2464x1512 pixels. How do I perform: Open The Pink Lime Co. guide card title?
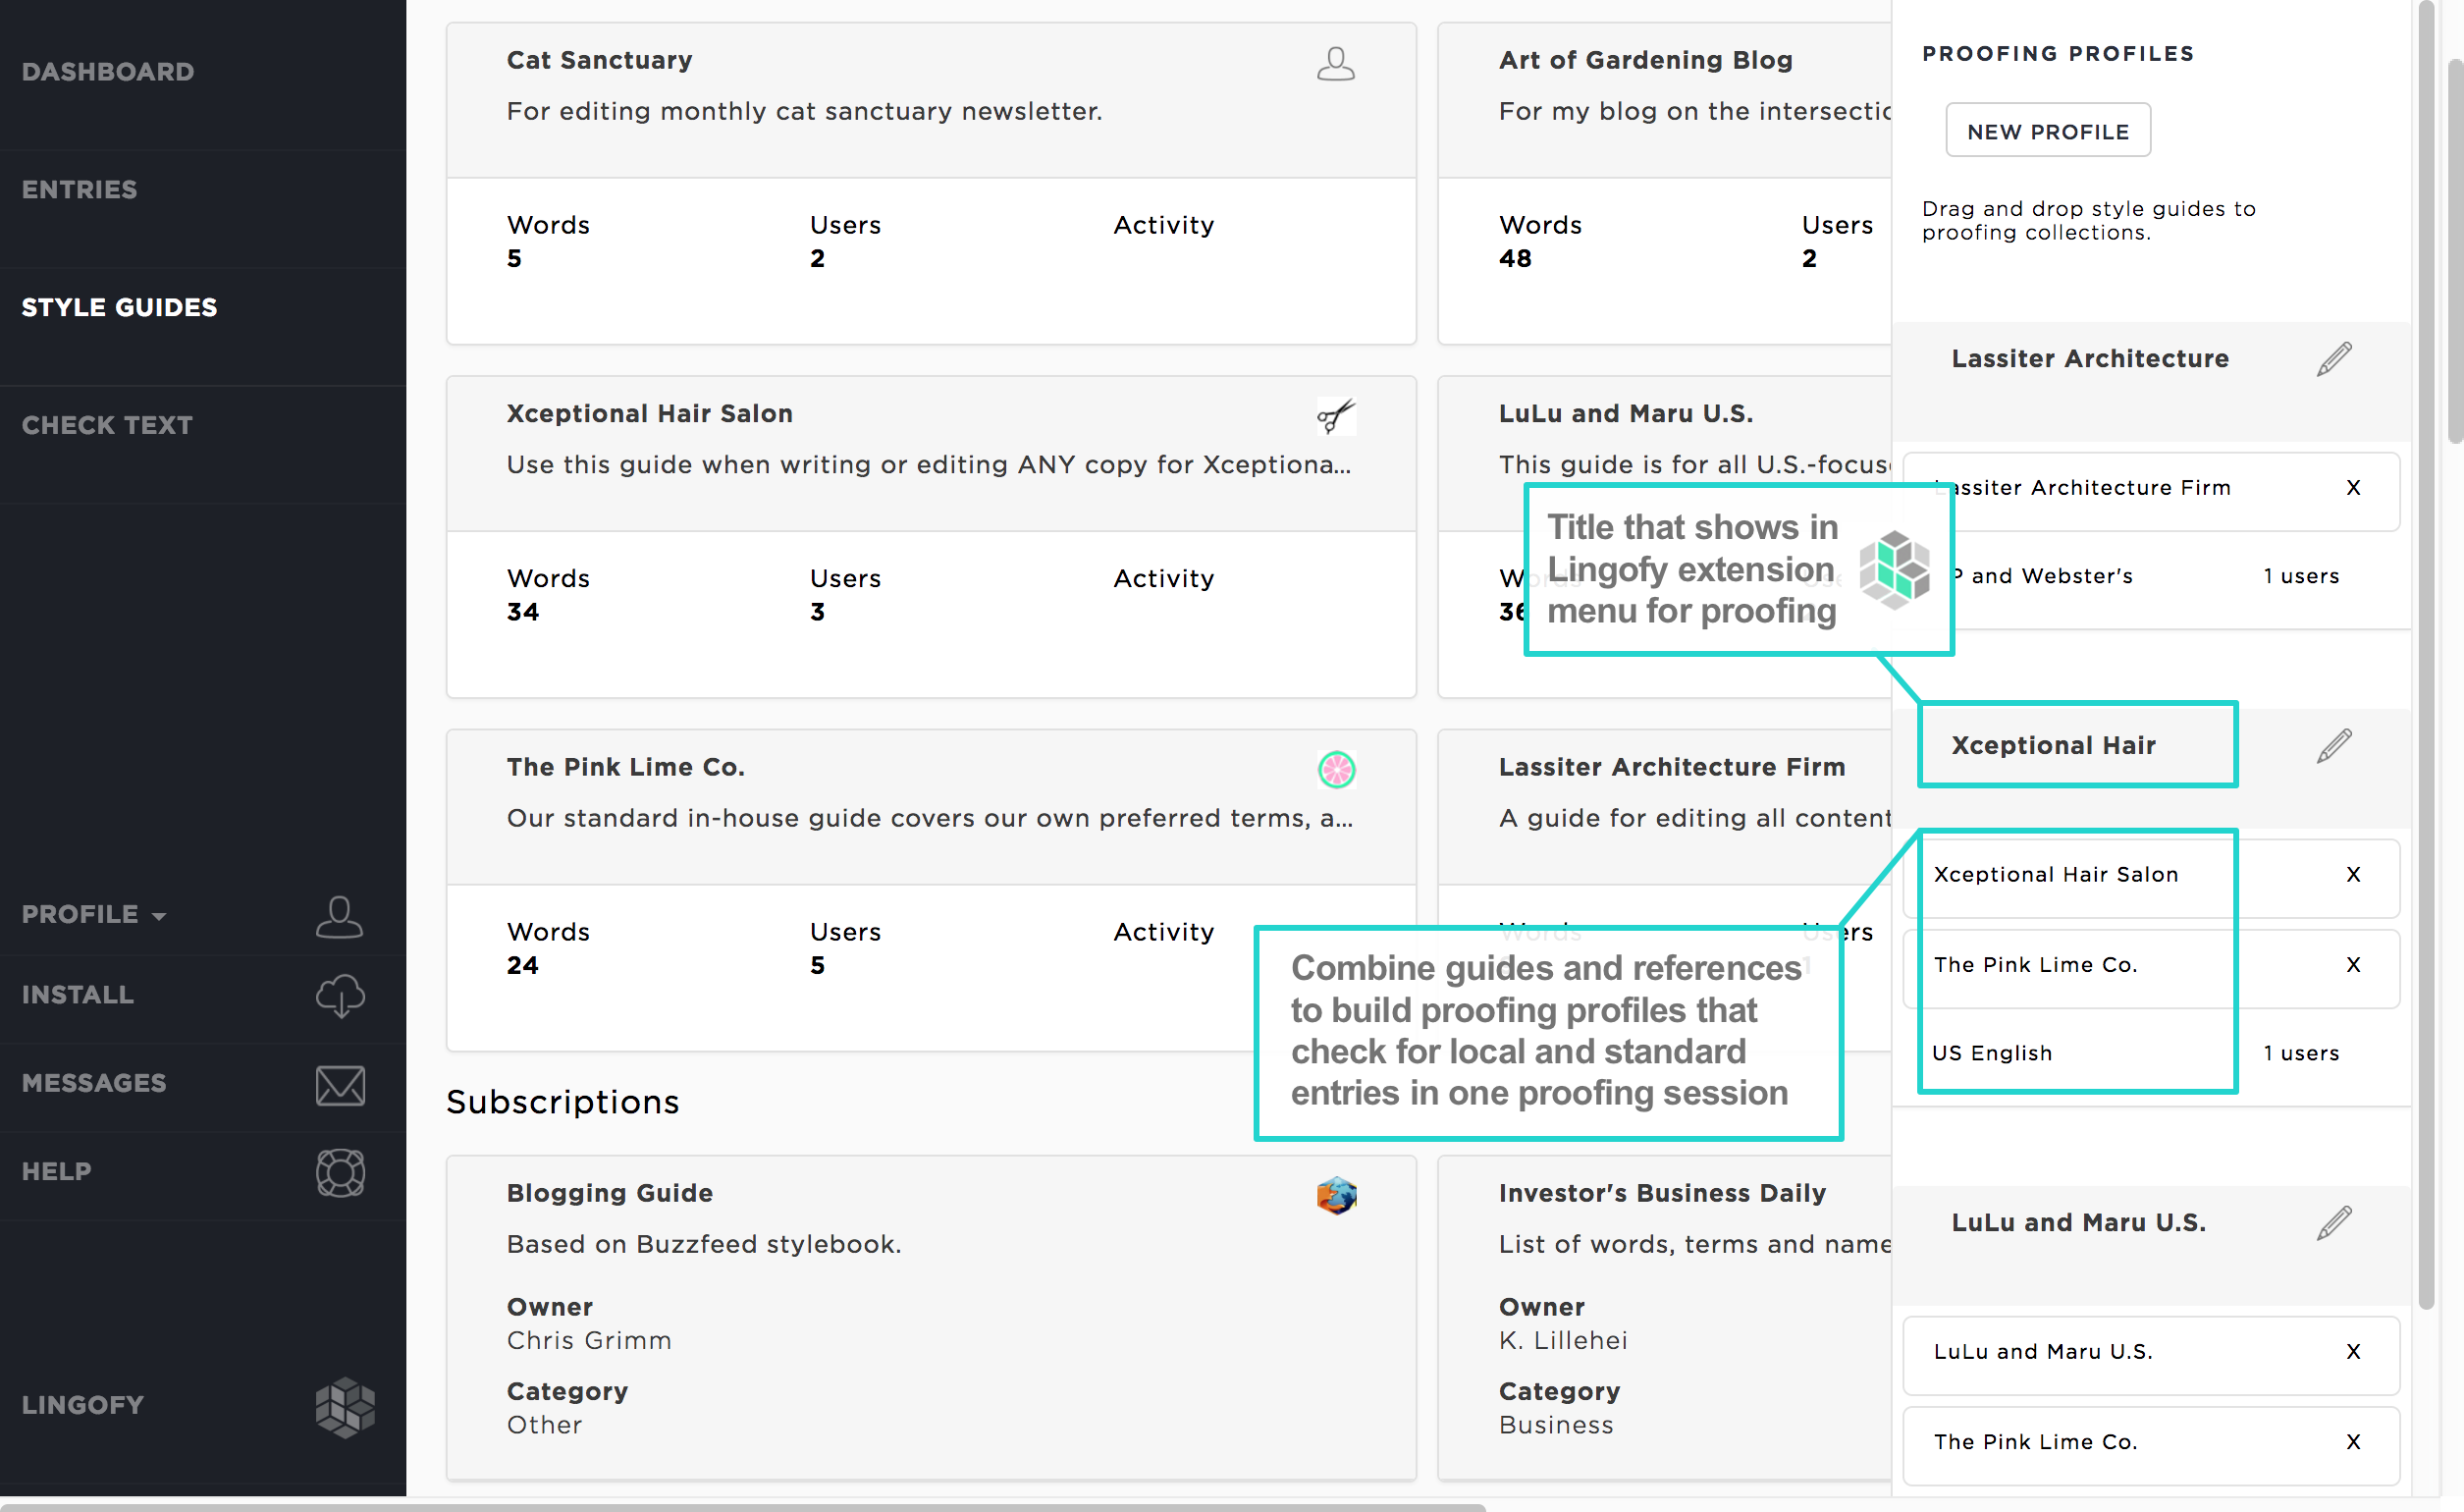(625, 767)
